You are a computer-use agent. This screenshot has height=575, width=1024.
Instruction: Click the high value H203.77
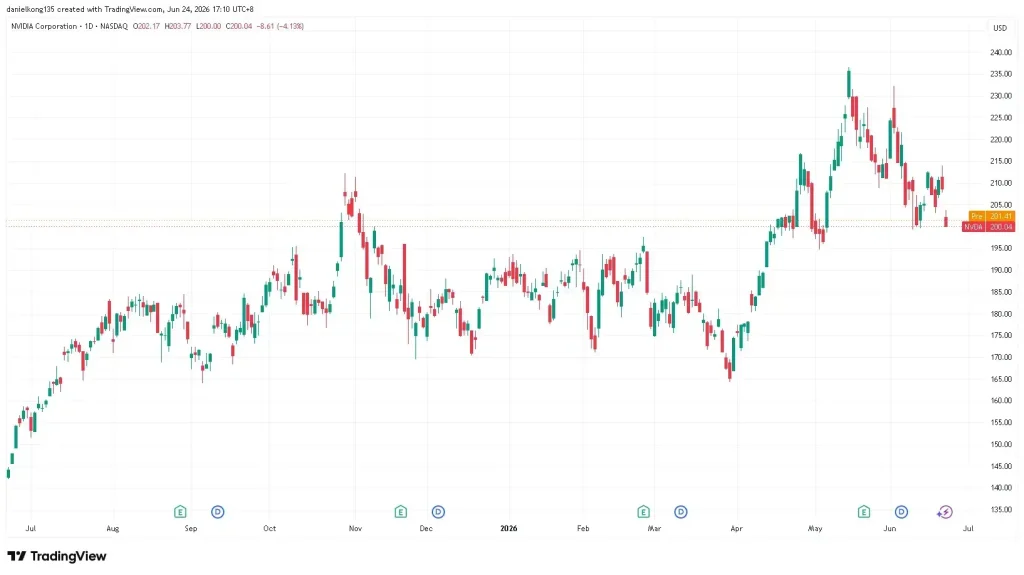coord(178,26)
